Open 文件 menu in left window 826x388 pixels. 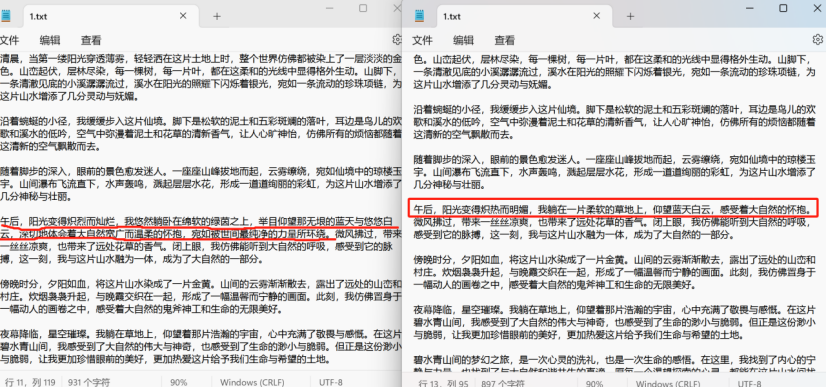pos(9,41)
